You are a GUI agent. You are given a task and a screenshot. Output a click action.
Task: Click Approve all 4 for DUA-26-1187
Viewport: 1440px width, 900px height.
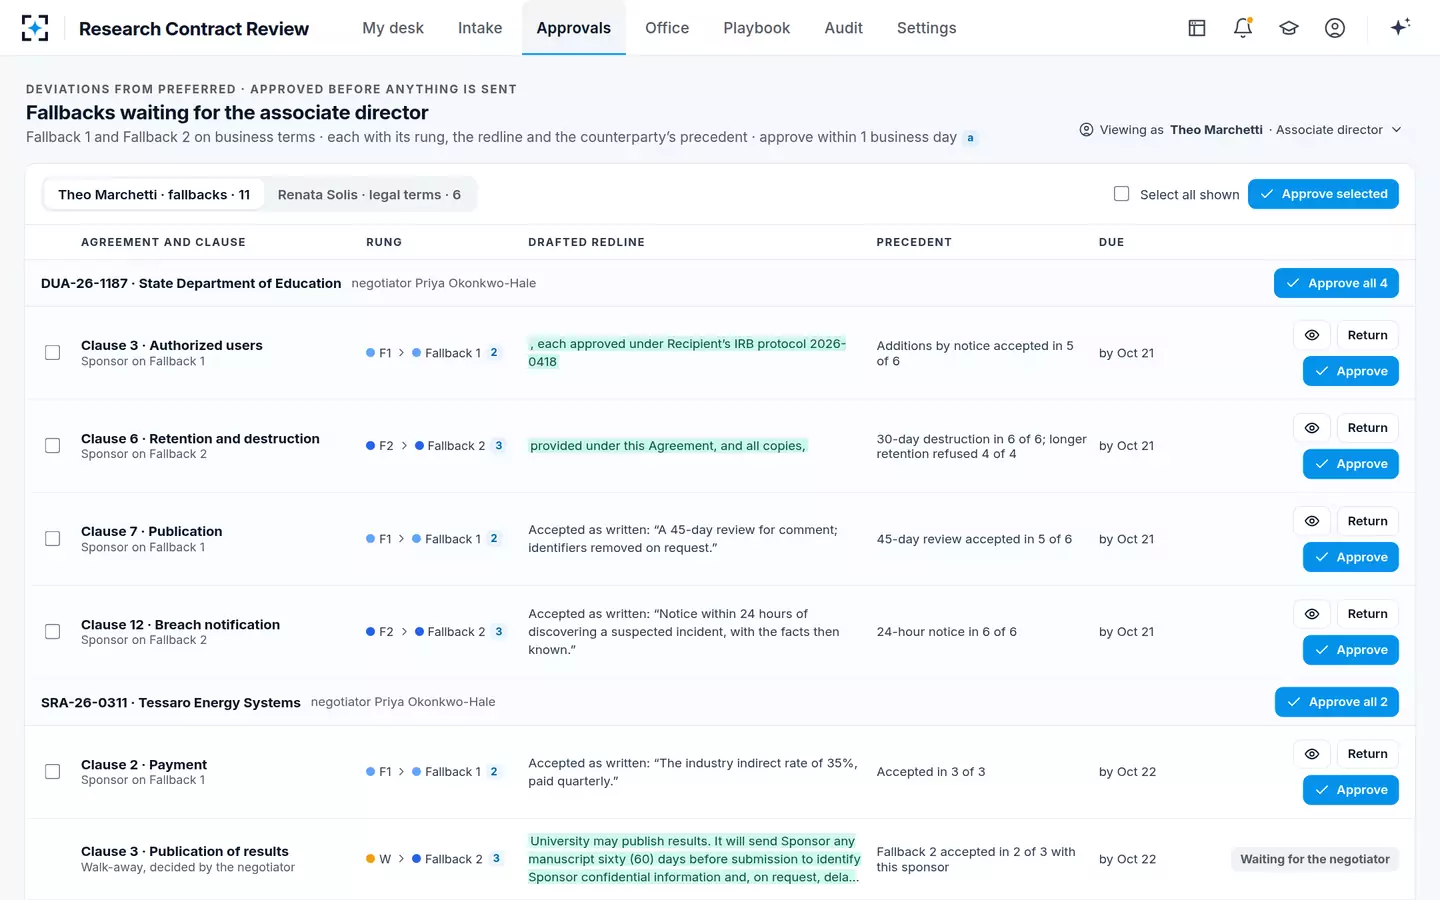coord(1336,283)
